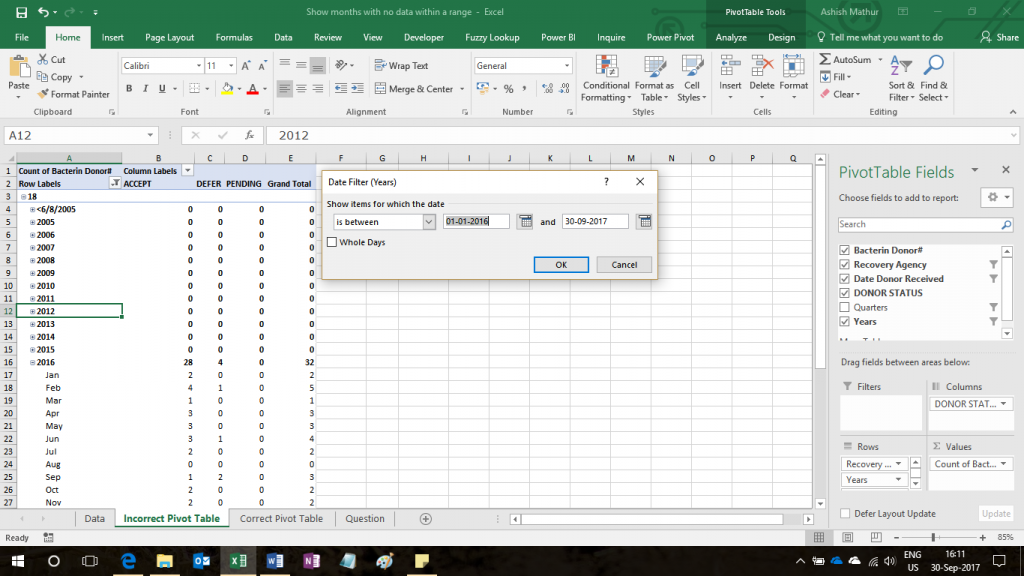The height and width of the screenshot is (576, 1024).
Task: Click the AutoSum sigma icon
Action: [x=825, y=59]
